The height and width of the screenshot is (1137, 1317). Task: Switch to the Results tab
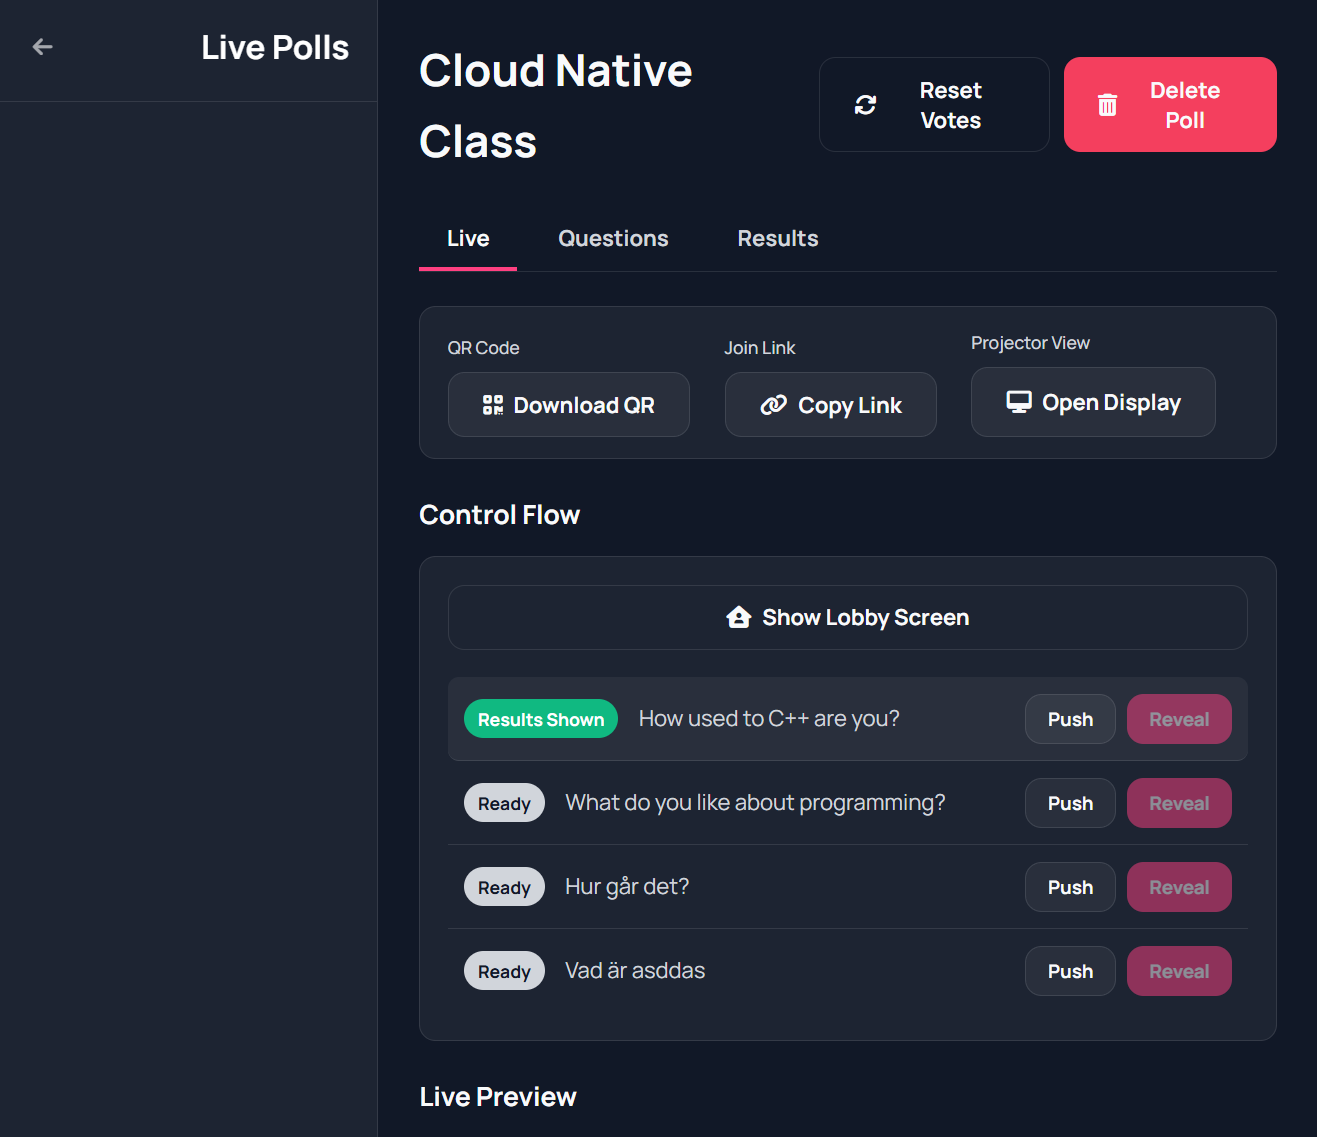click(777, 238)
